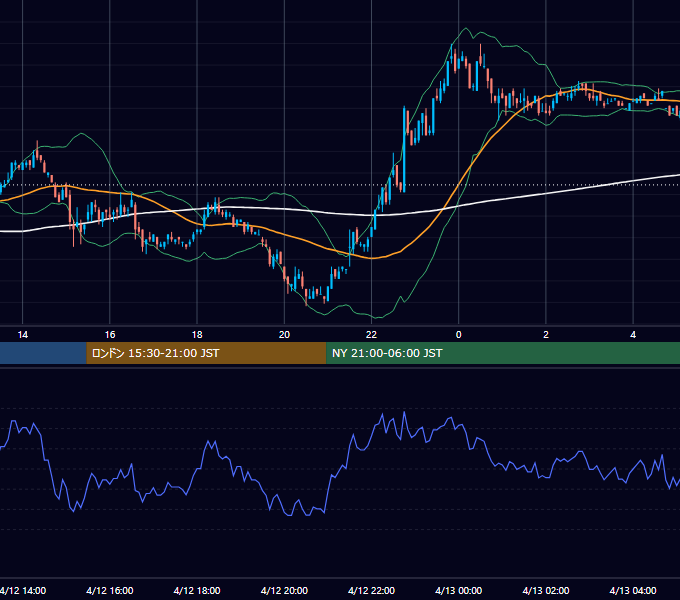
Task: Click the 20 hour label on price chart
Action: tap(284, 335)
